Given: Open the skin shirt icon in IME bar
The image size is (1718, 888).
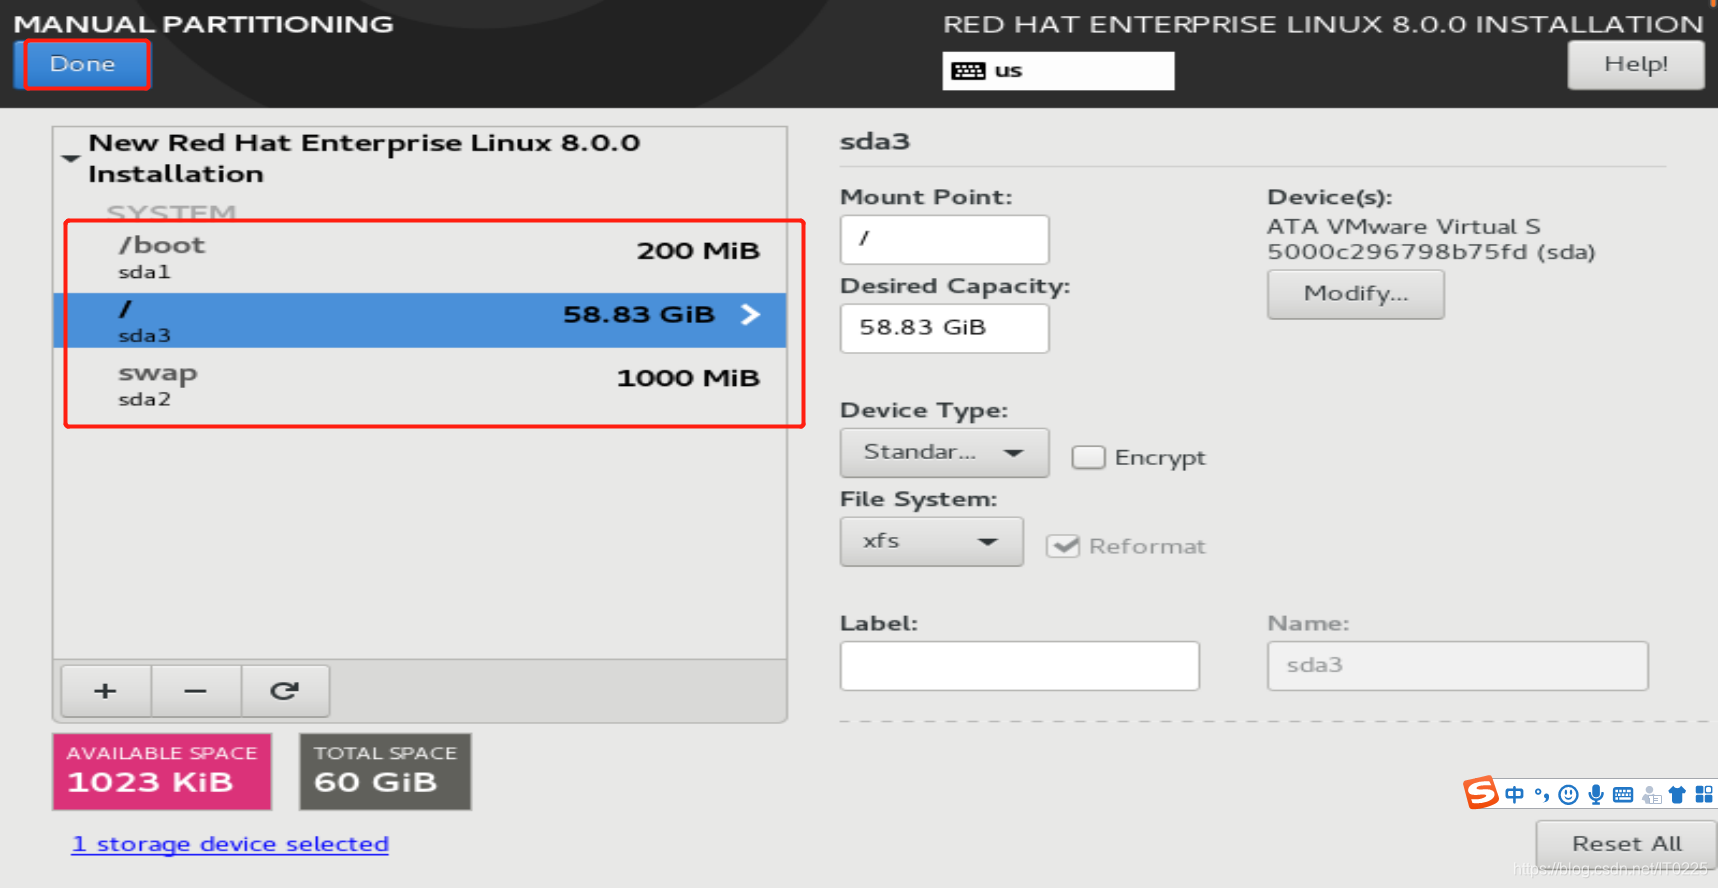Looking at the screenshot, I should coord(1677,795).
